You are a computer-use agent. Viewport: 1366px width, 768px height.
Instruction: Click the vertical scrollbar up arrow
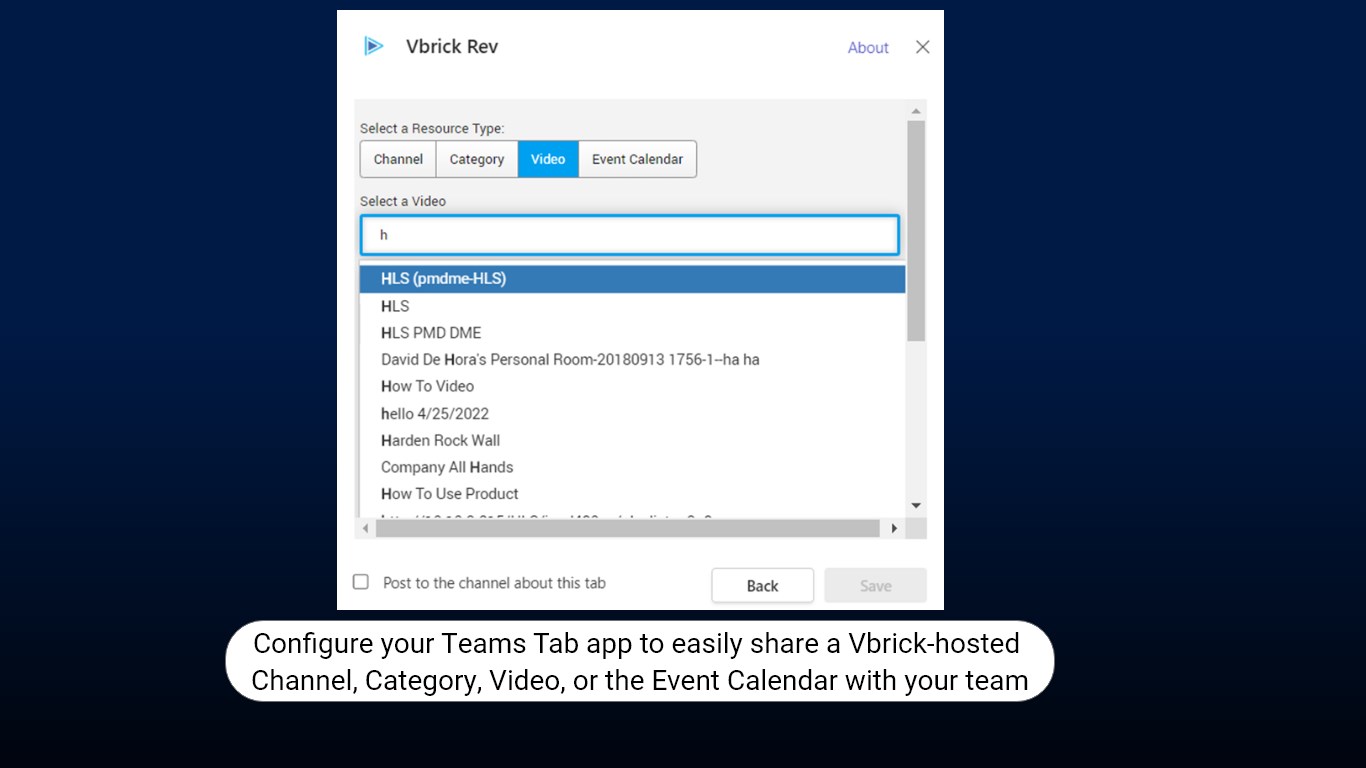[x=916, y=110]
